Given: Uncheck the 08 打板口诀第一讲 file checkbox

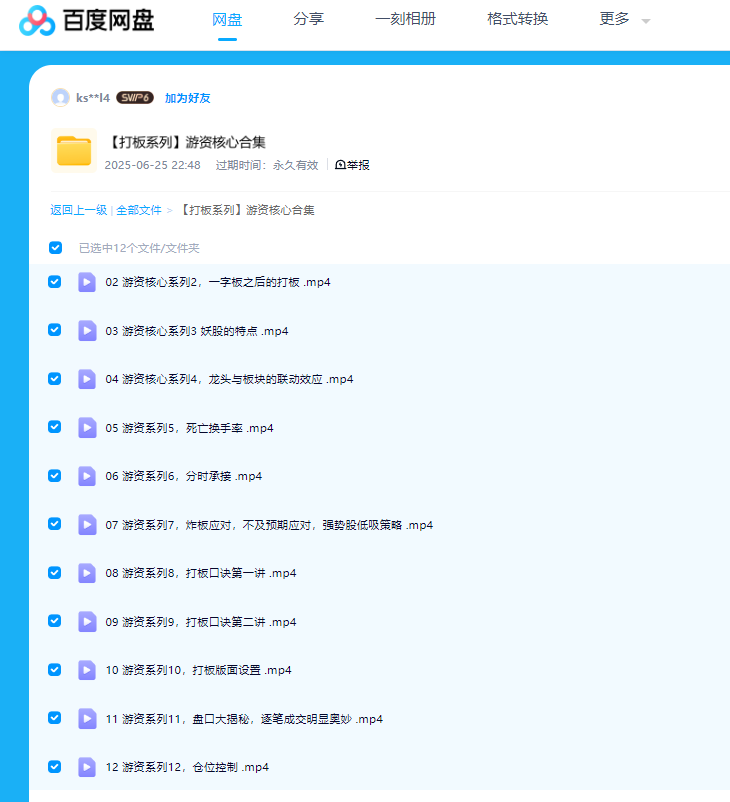Looking at the screenshot, I should tap(55, 573).
